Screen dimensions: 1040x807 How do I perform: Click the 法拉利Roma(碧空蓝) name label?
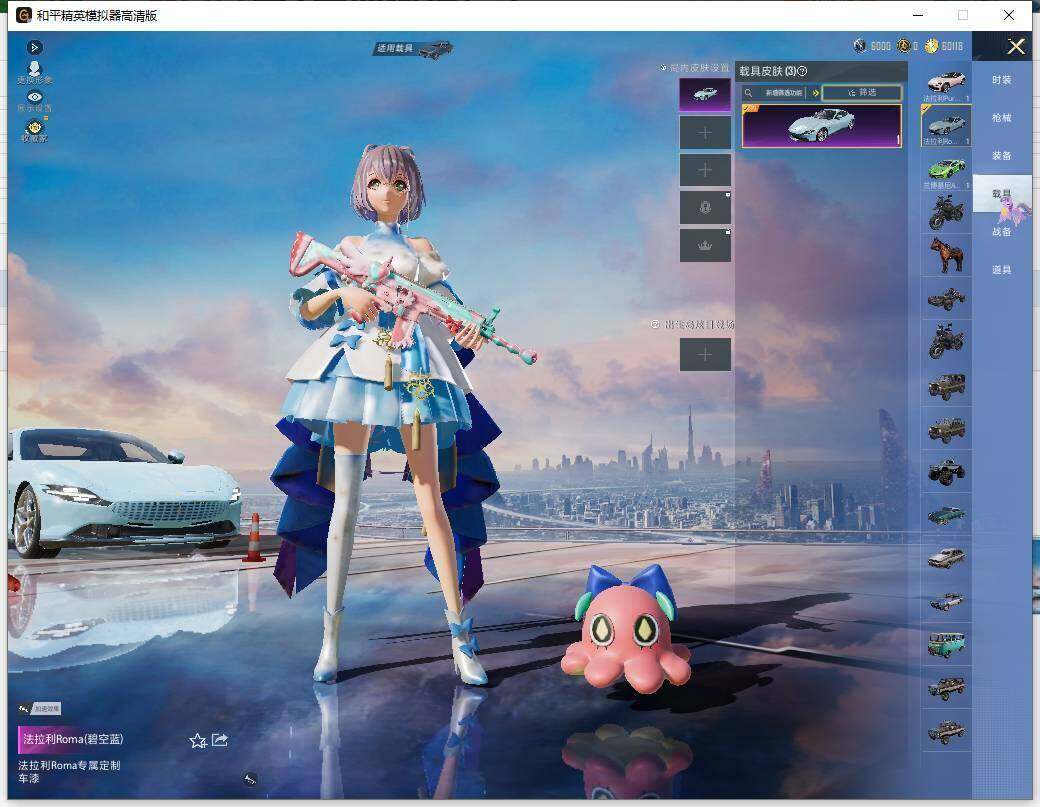pos(73,739)
